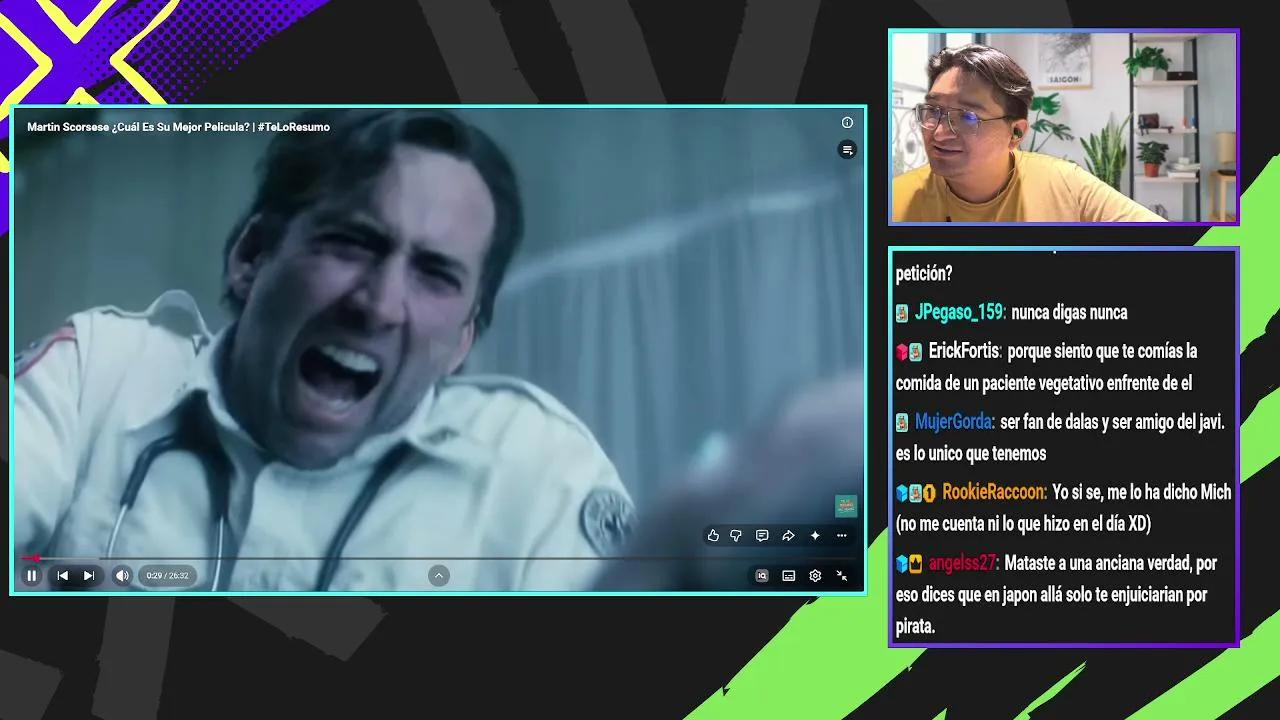Click username MujerGorda in chat
The width and height of the screenshot is (1280, 720).
(954, 422)
